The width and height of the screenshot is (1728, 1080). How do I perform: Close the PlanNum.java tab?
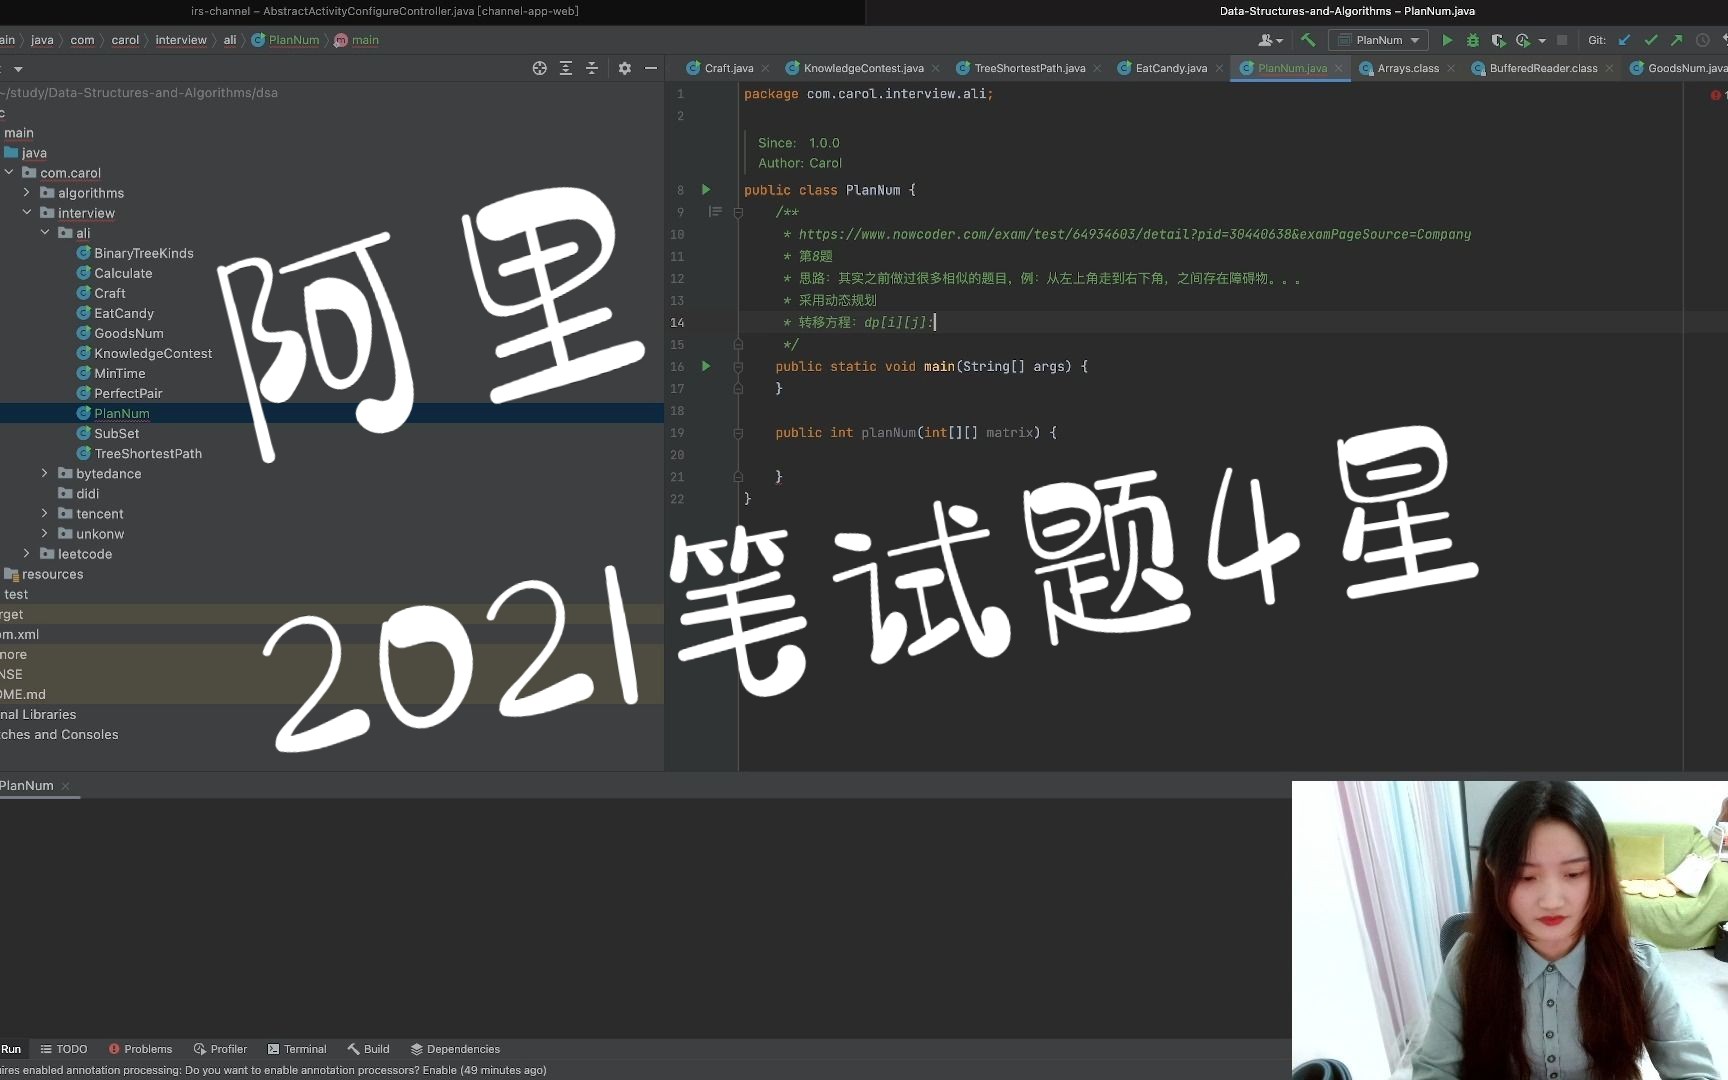pyautogui.click(x=1338, y=68)
